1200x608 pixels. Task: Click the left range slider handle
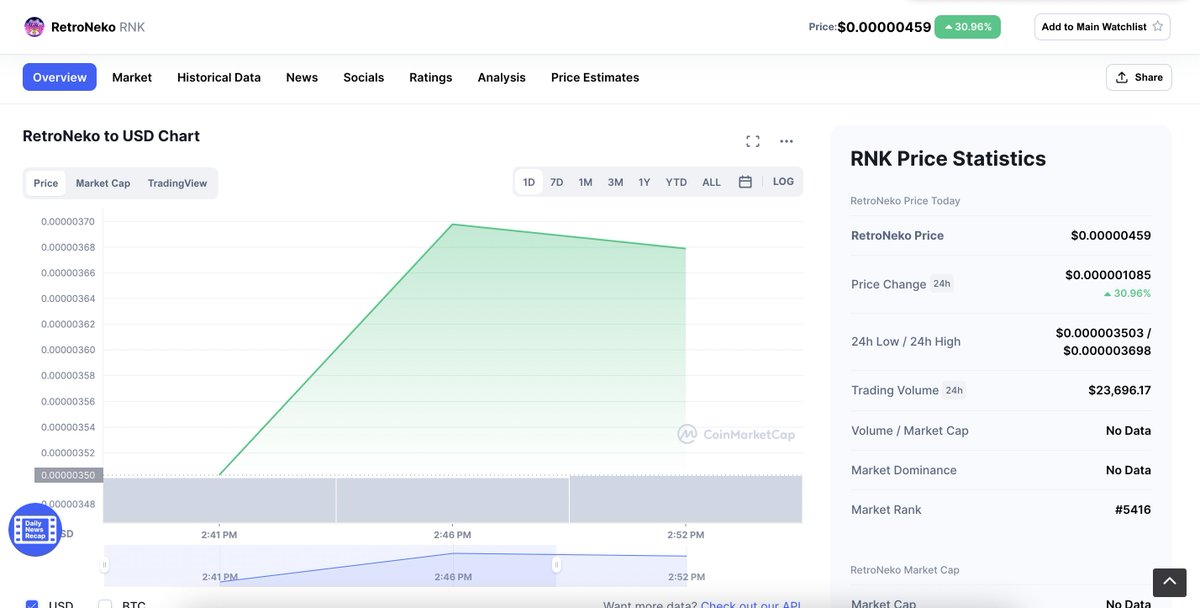(104, 565)
